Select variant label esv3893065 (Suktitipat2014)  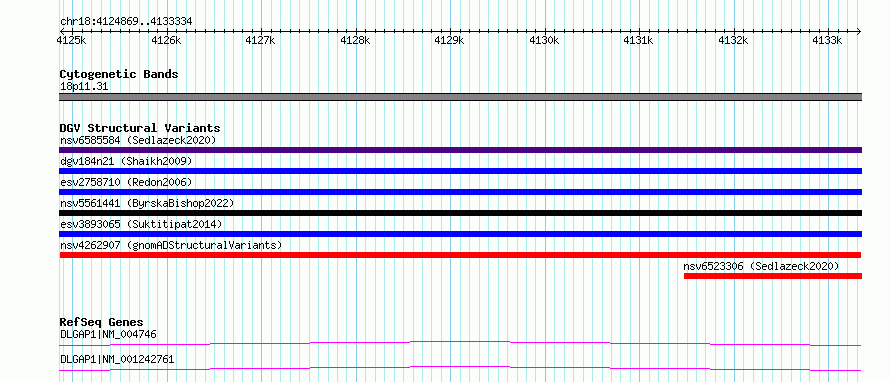click(x=141, y=224)
